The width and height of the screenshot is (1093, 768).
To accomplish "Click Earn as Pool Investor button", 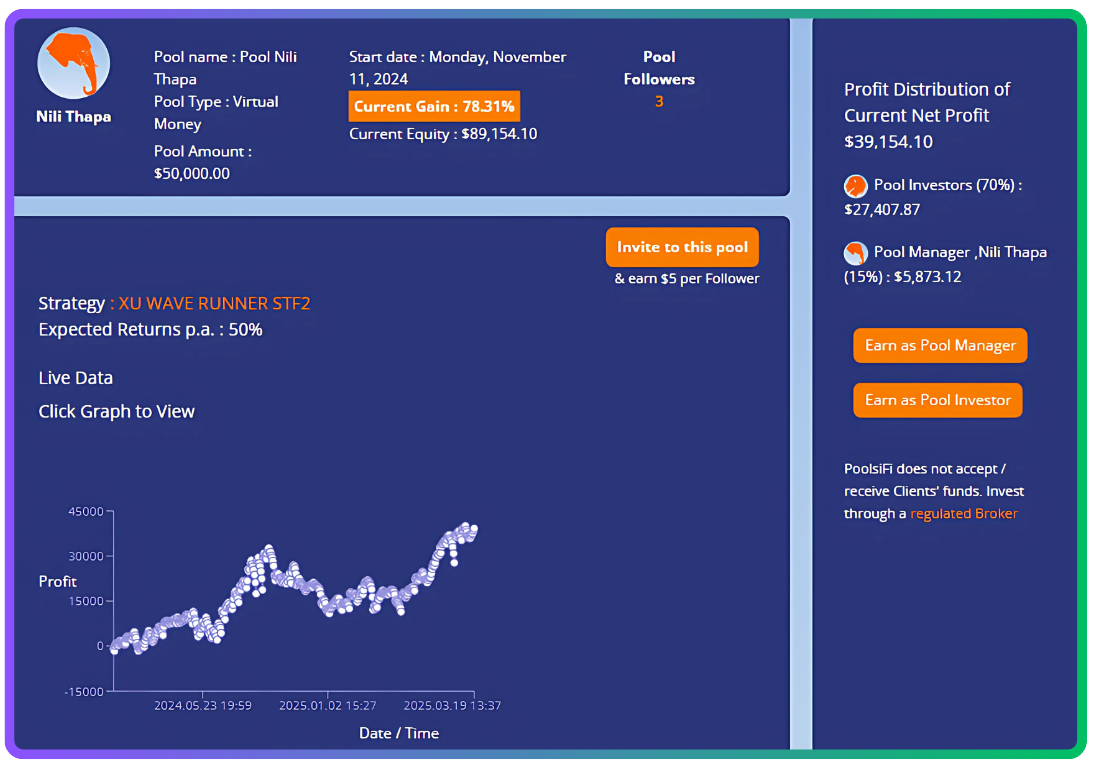I will pos(938,400).
